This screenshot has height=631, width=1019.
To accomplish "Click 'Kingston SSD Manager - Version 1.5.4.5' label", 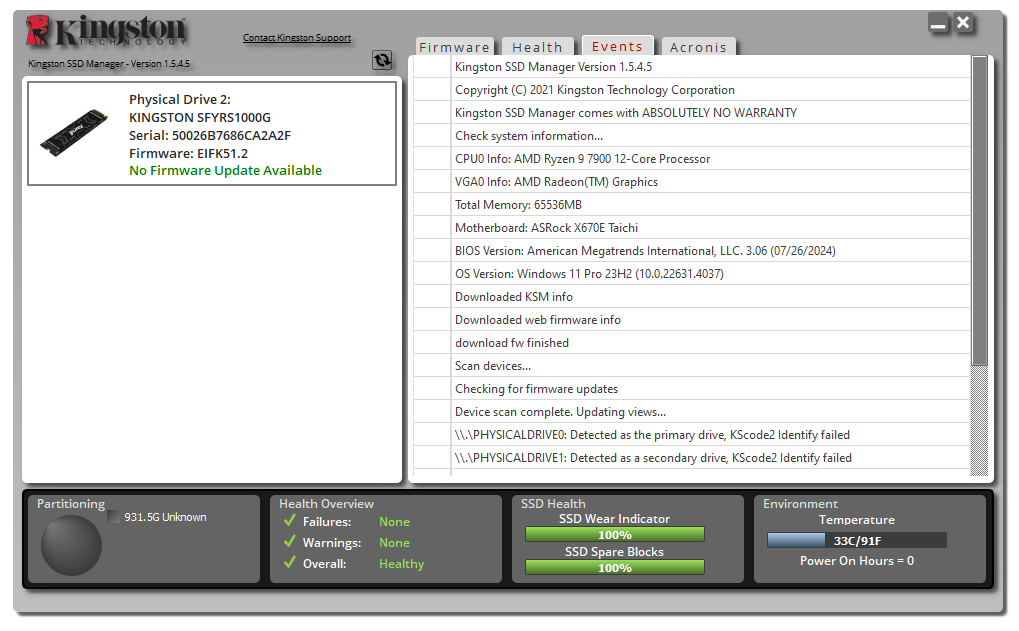I will [x=109, y=64].
